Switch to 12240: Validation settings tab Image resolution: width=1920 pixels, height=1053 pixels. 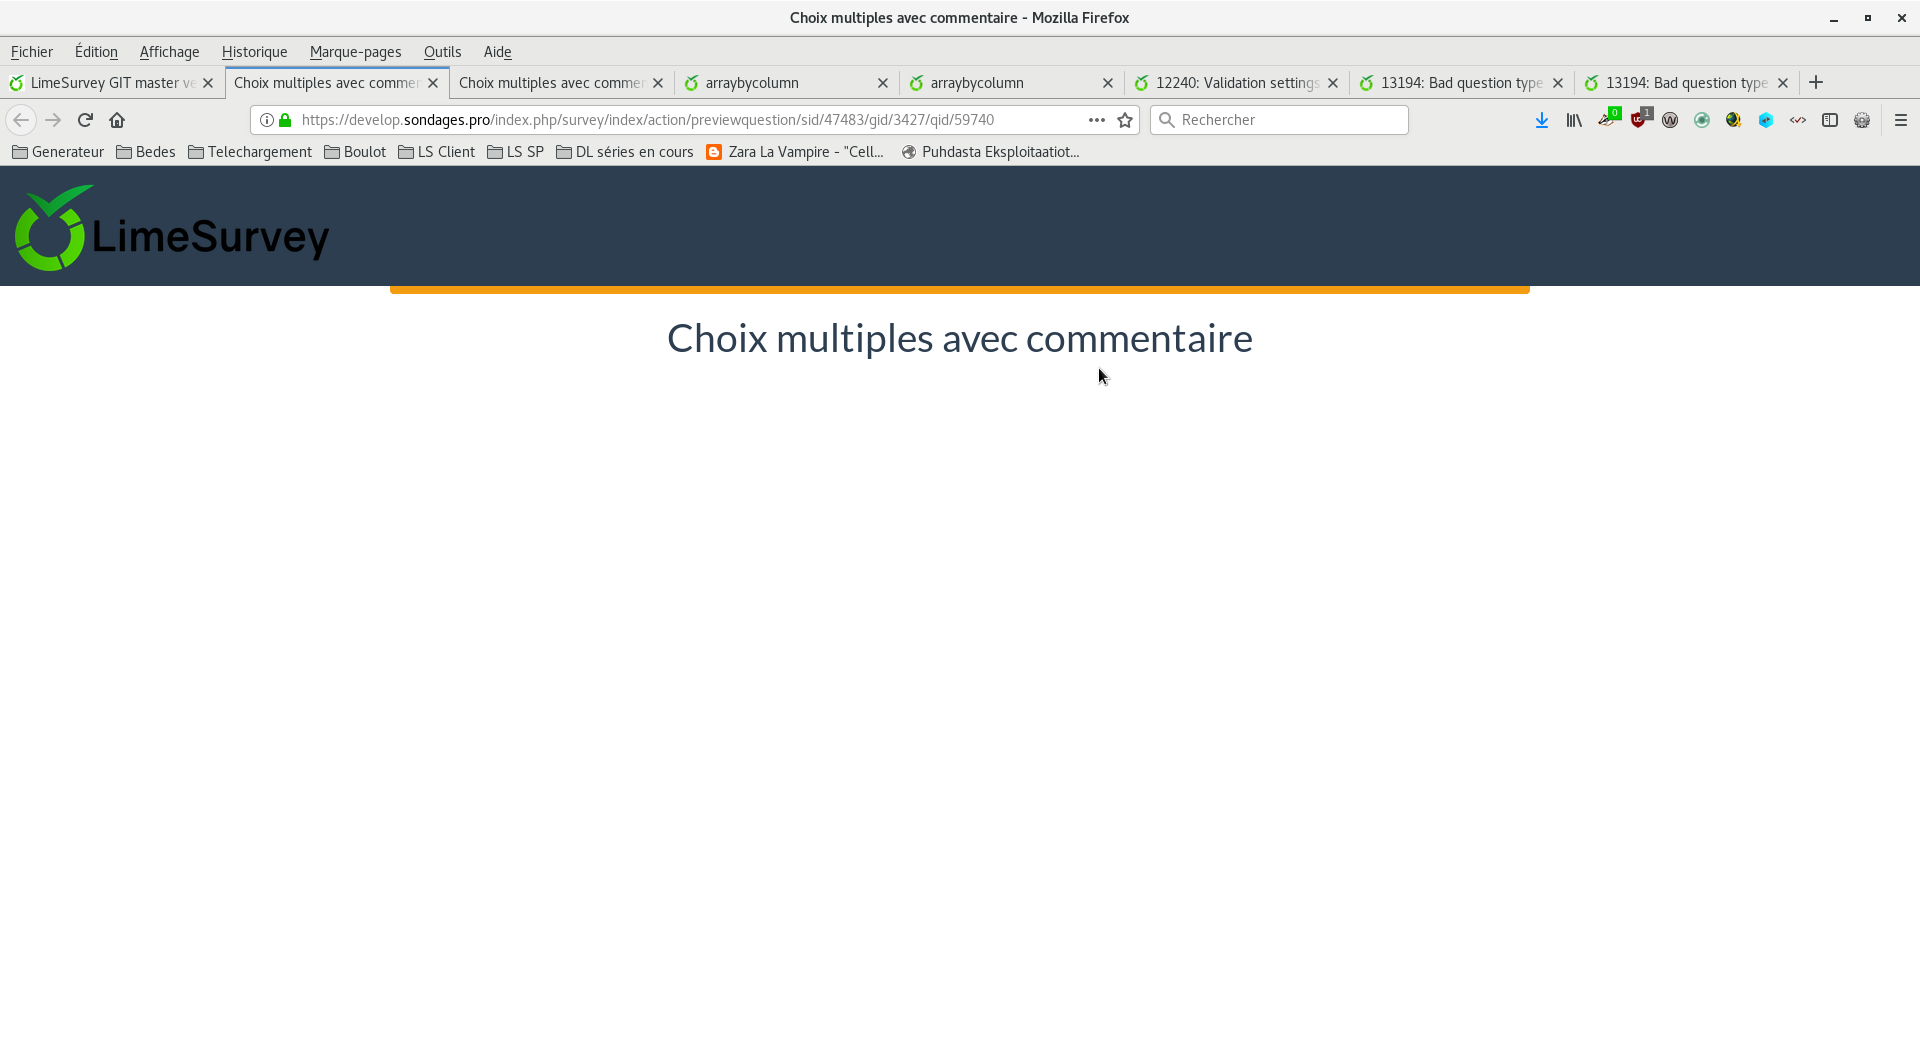(1237, 83)
